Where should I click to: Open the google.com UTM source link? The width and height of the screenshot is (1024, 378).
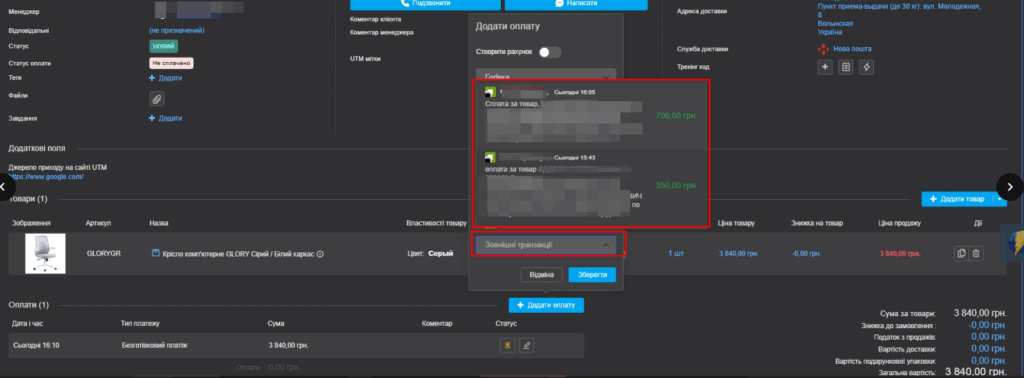46,177
